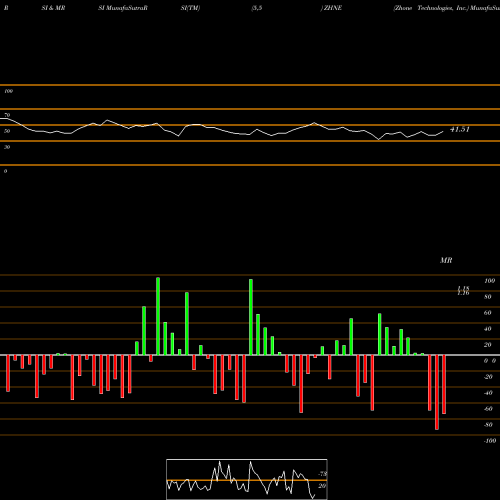Click the 60 label on the MR axis
Screen dimensions: 500x500
click(488, 313)
